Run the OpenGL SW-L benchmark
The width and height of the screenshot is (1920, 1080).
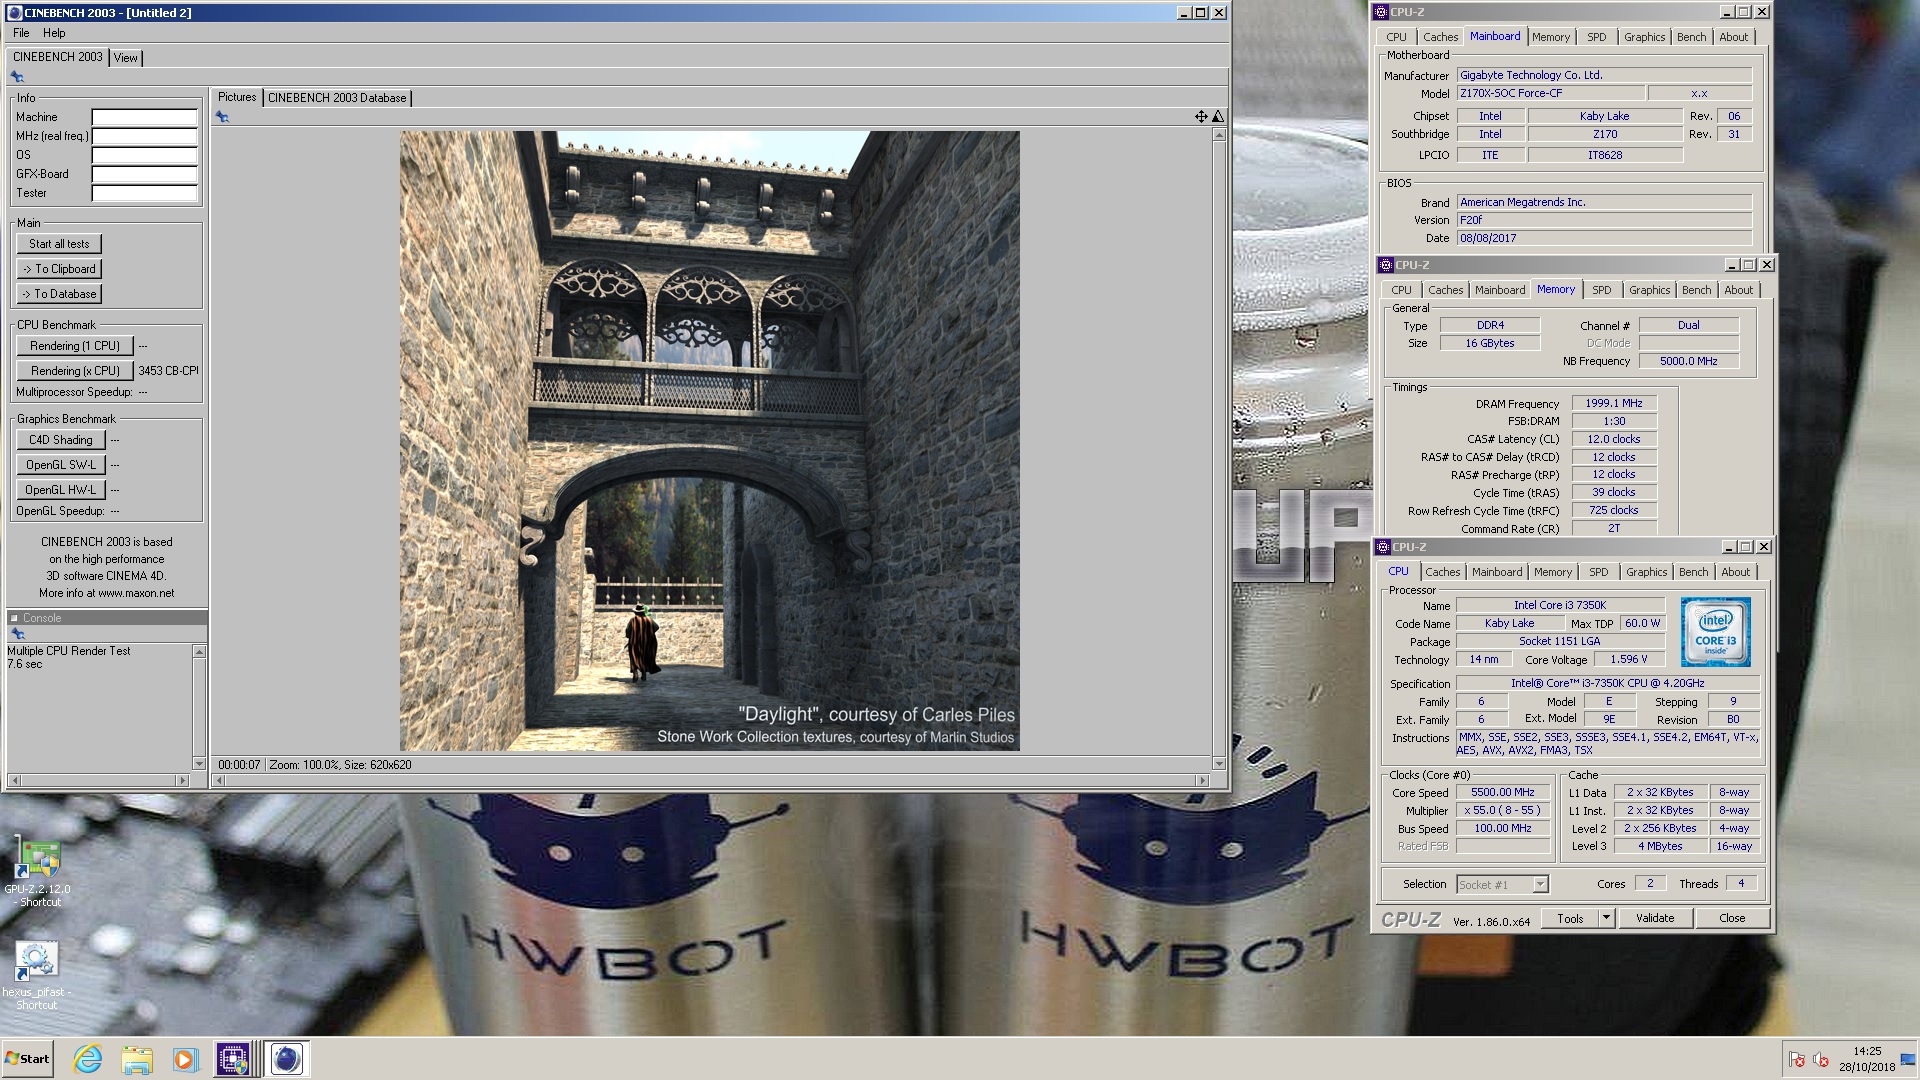[x=60, y=465]
